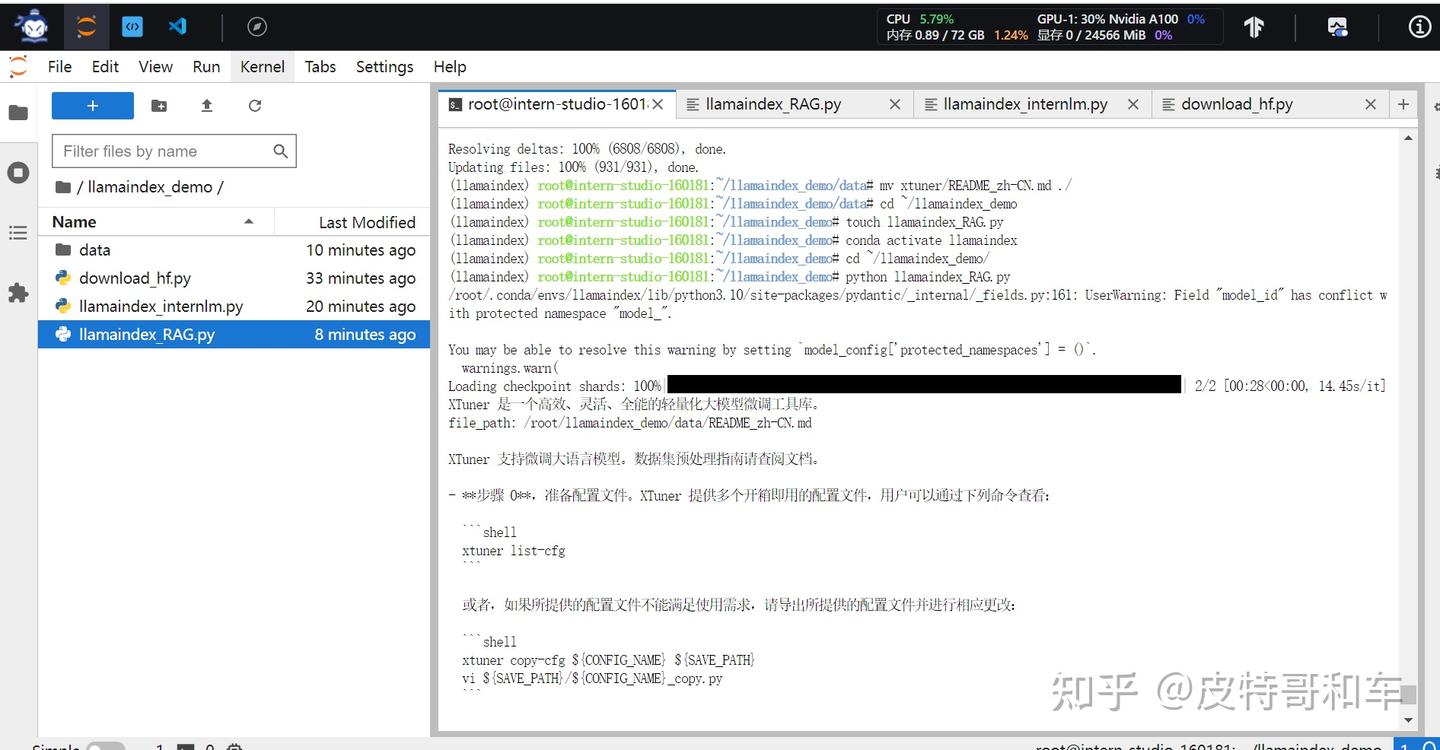The height and width of the screenshot is (750, 1440).
Task: Open the Kernel menu
Action: click(x=261, y=66)
